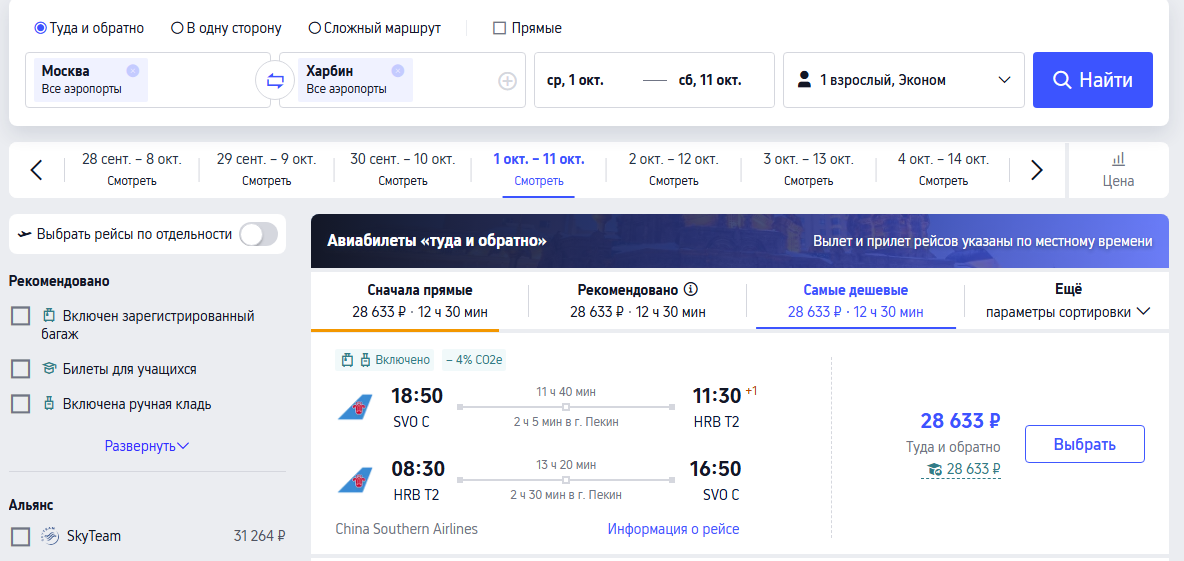
Task: Clear Москва departure city with x icon
Action: coord(133,70)
